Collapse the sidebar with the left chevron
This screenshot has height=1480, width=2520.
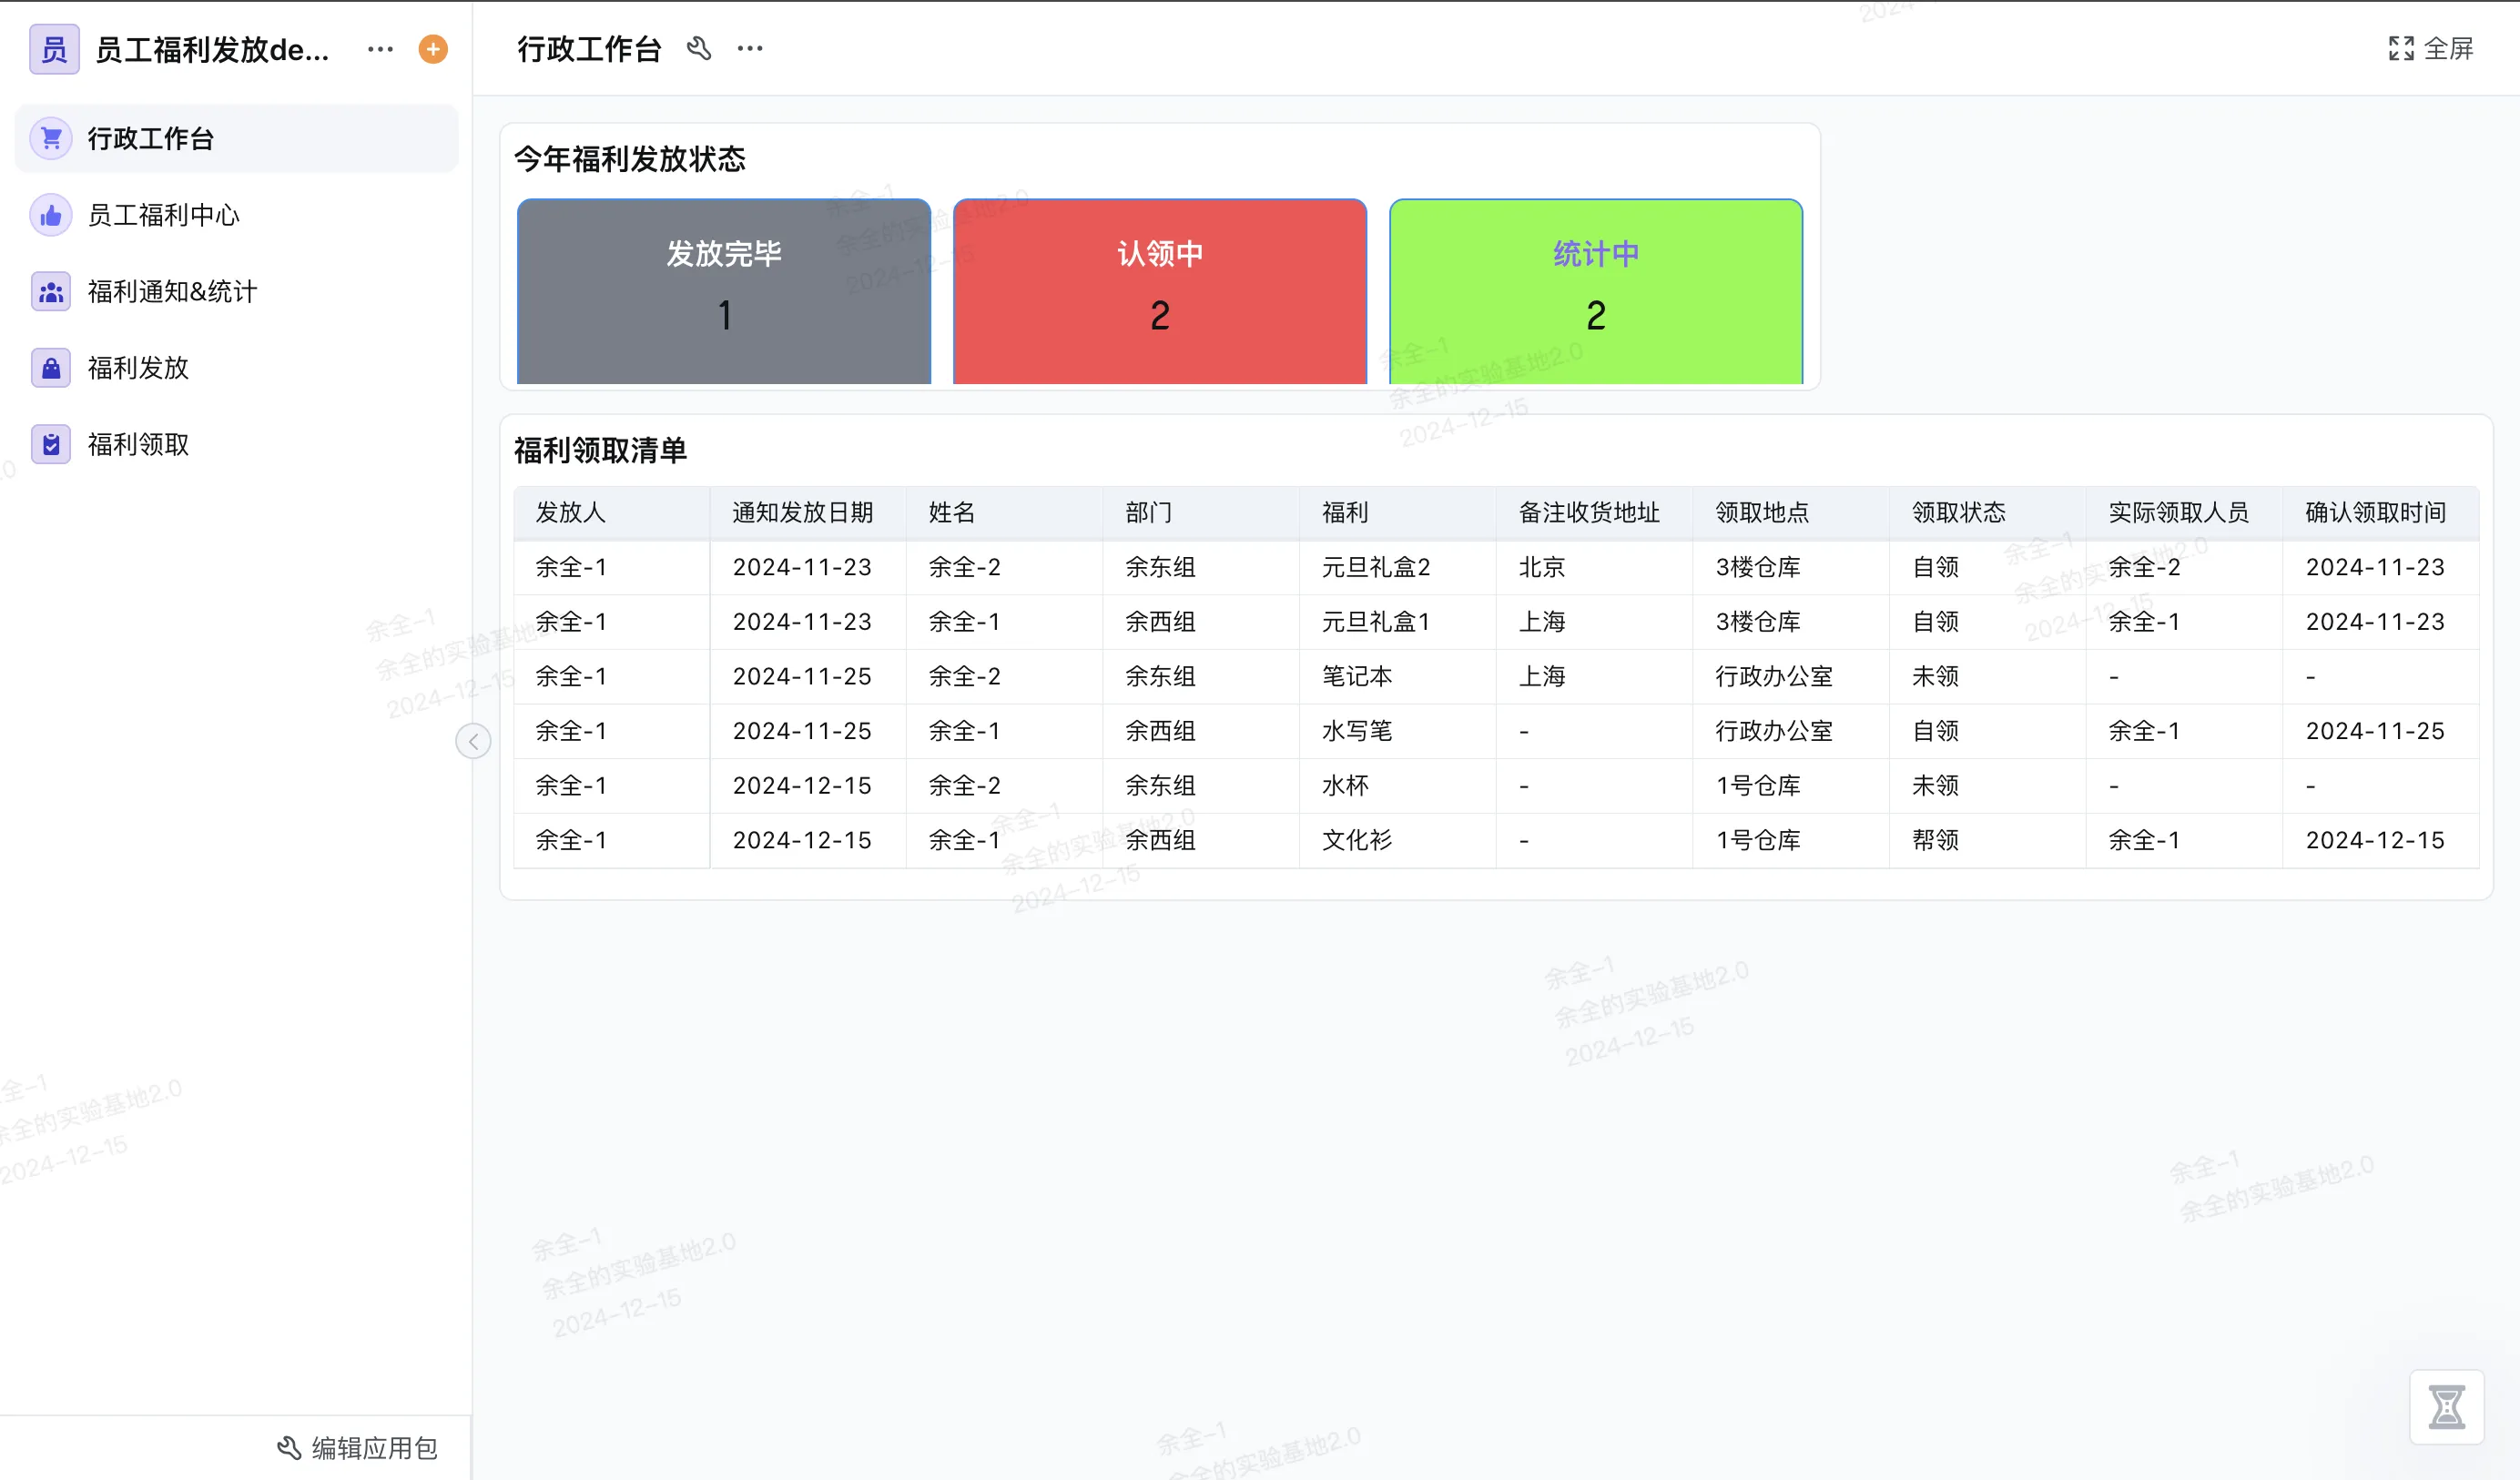(x=473, y=741)
